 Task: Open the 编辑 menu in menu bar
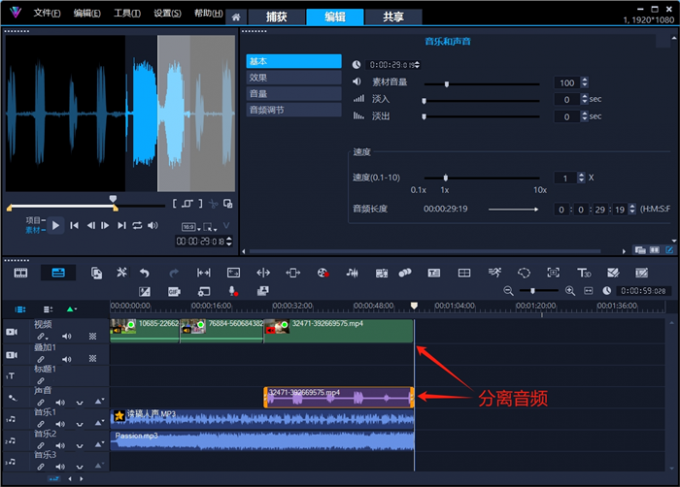[87, 13]
